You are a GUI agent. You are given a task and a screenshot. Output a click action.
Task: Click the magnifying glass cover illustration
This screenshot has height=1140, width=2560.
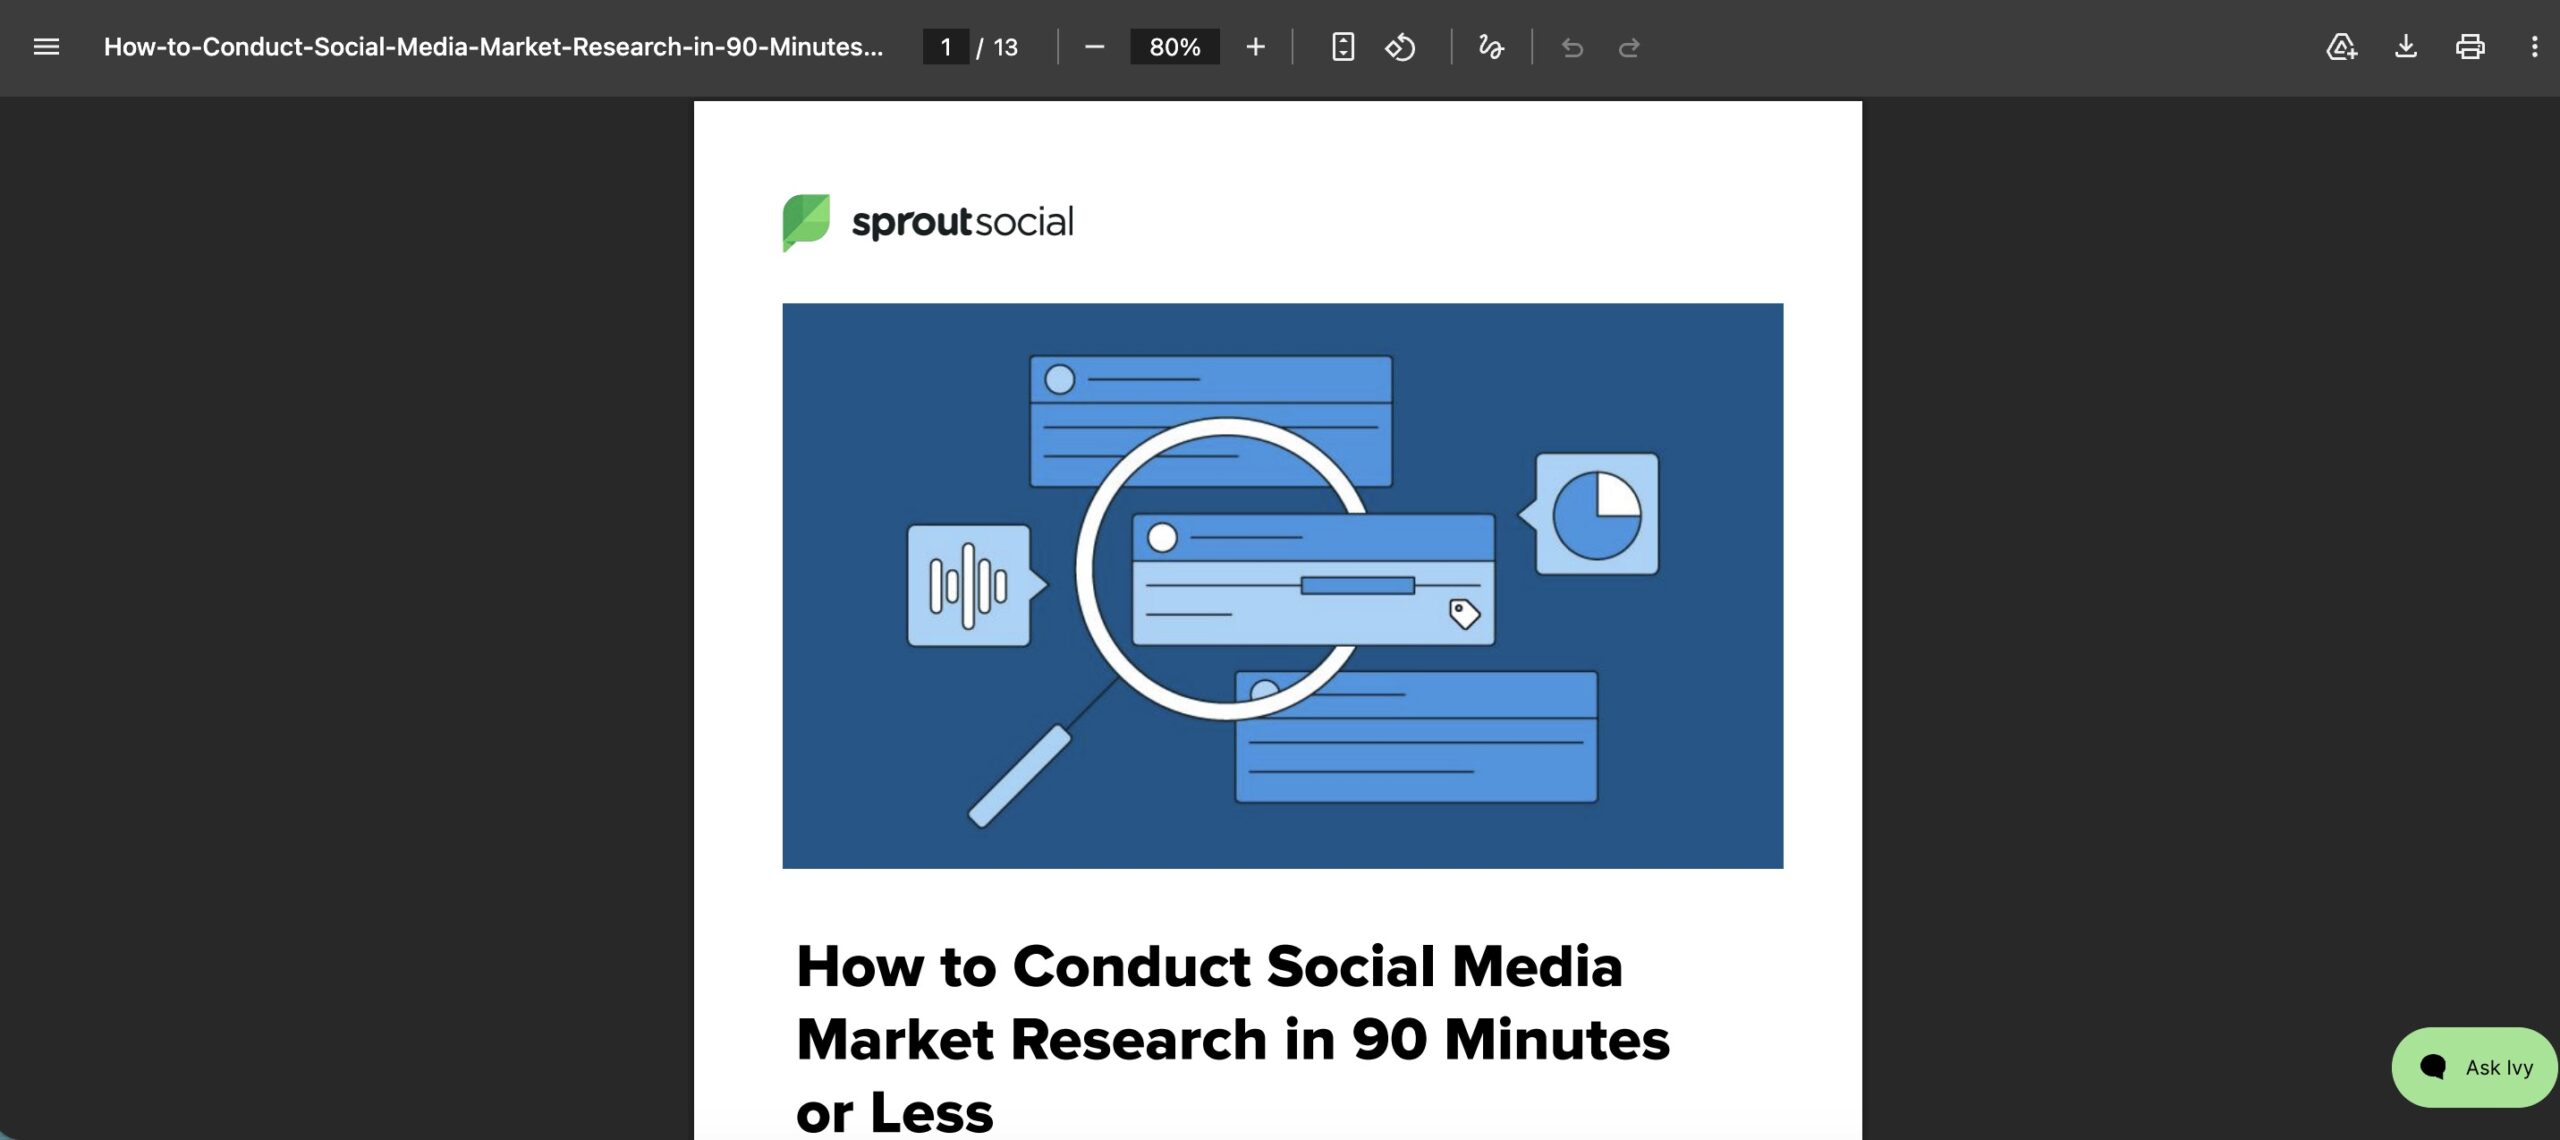pyautogui.click(x=1282, y=586)
